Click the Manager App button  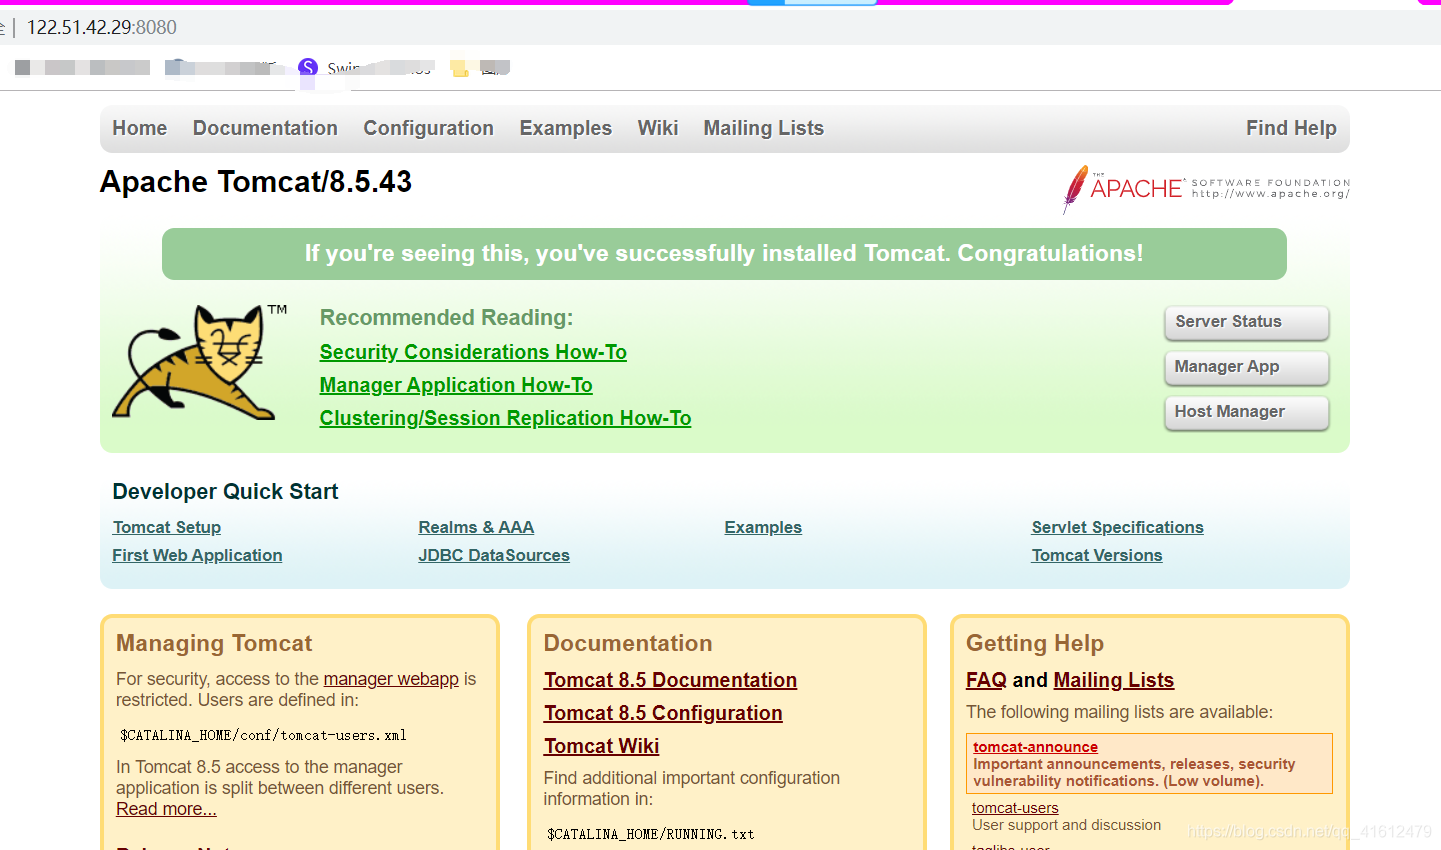coord(1246,367)
